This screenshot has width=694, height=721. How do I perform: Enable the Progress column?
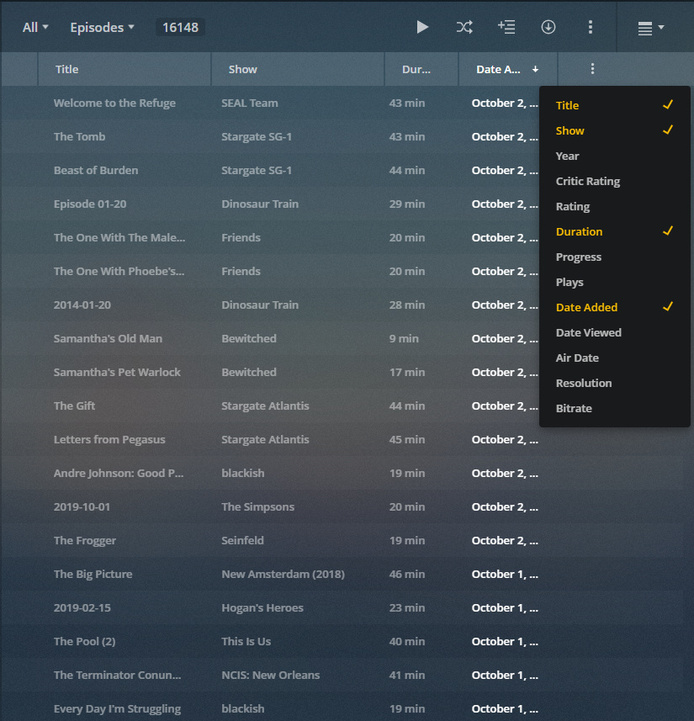[x=614, y=257]
